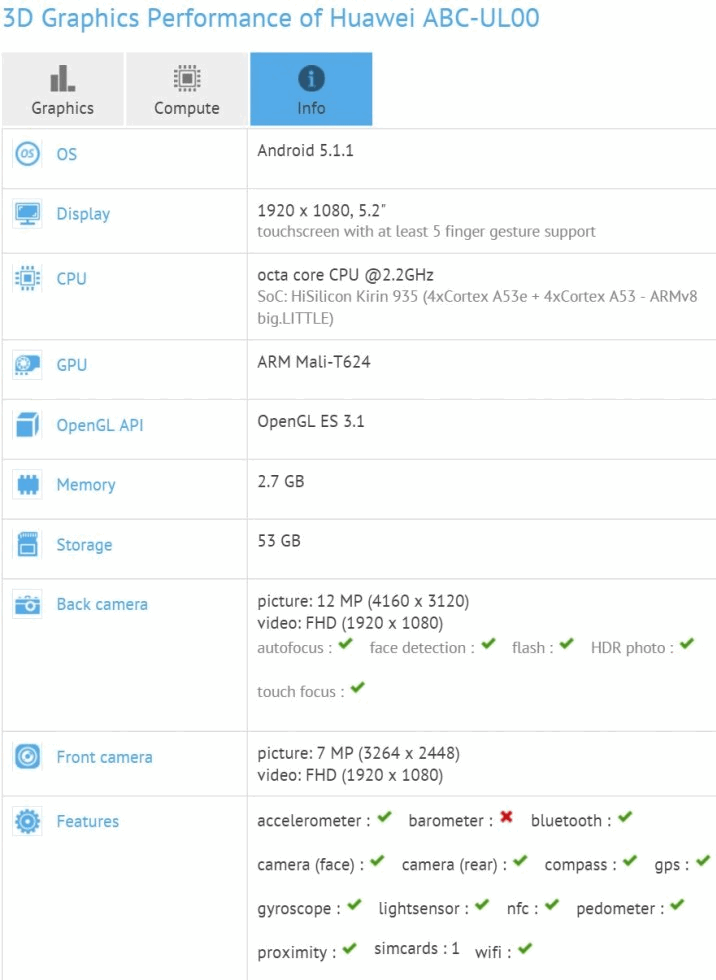Click the nfc green checkmark
Screen dimensions: 716x980
(552, 905)
